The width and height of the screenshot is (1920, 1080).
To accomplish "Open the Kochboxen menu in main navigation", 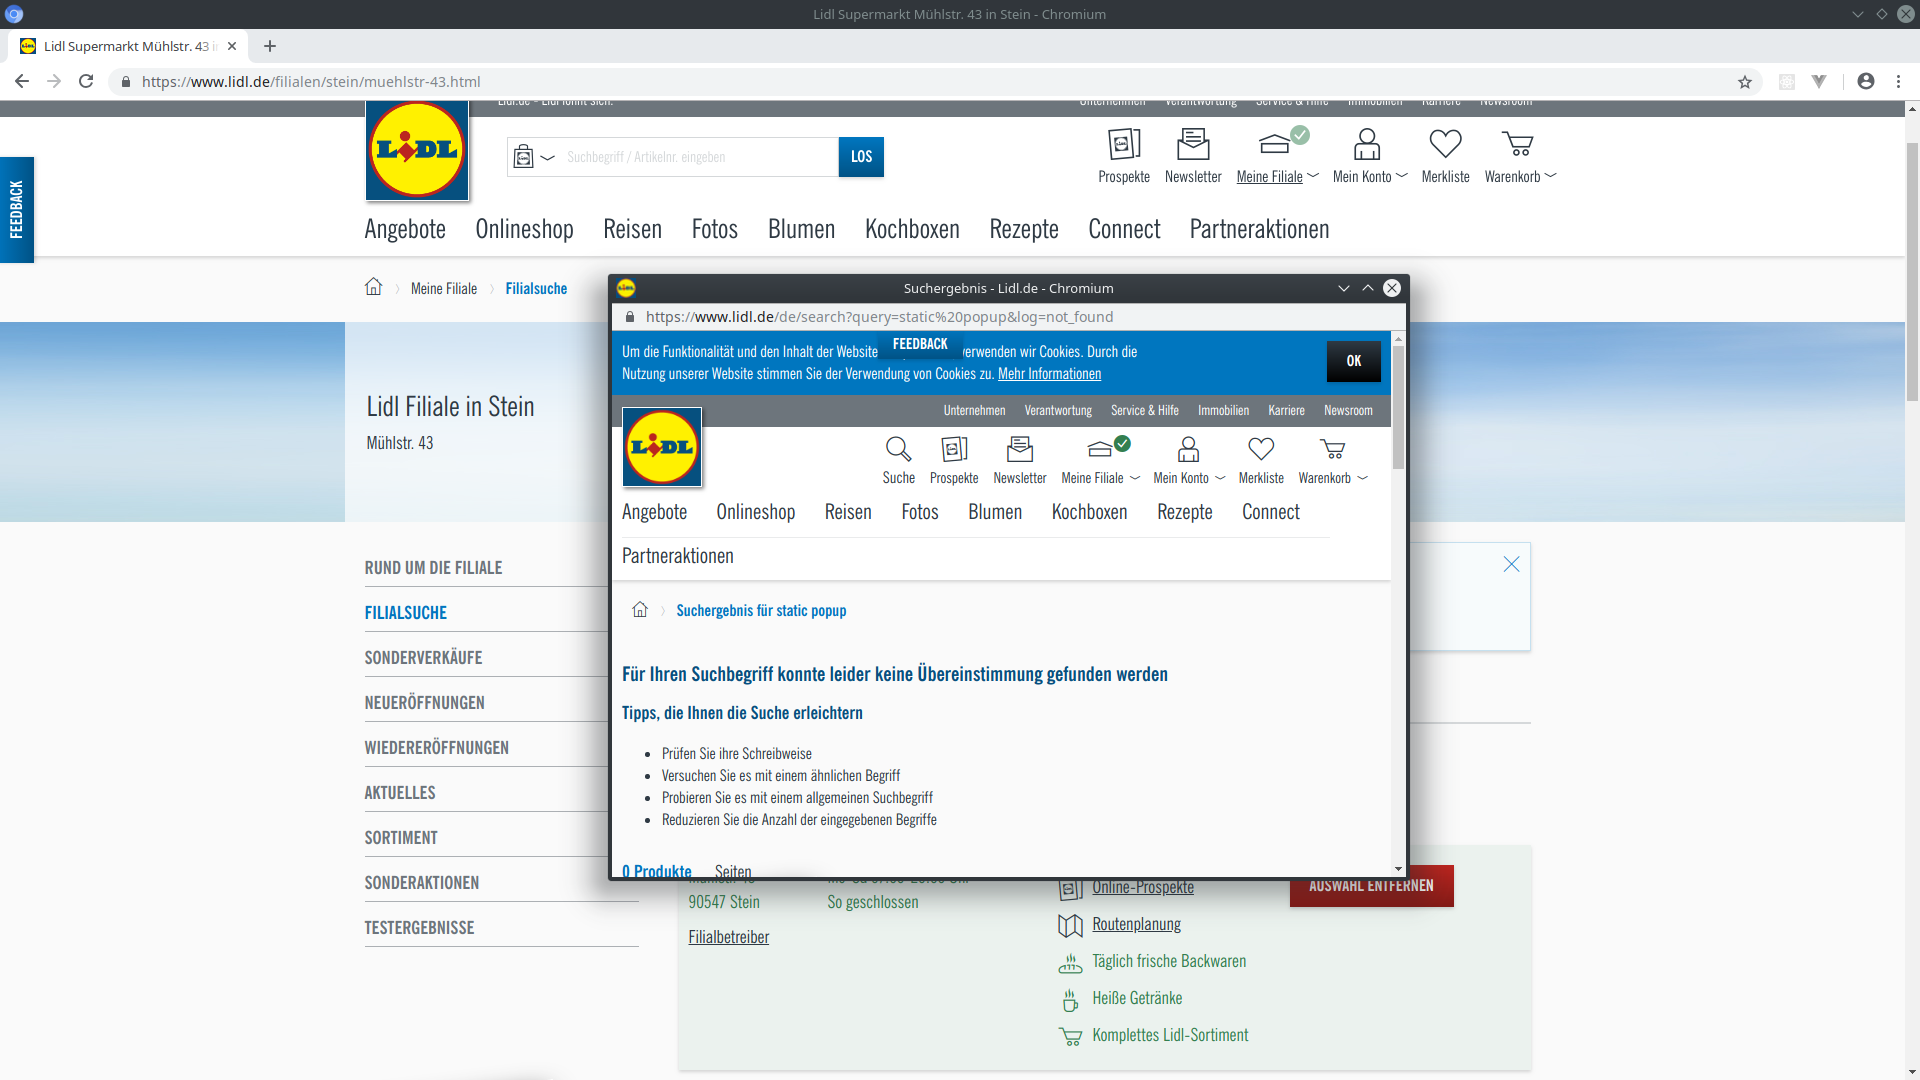I will pyautogui.click(x=911, y=229).
